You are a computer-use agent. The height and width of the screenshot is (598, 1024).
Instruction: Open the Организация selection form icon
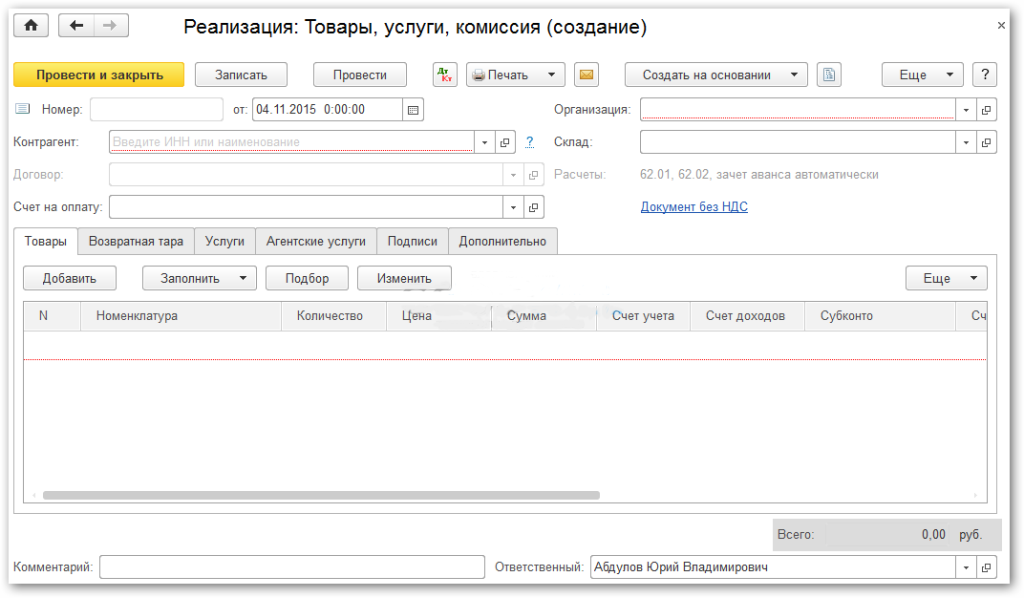click(x=986, y=110)
